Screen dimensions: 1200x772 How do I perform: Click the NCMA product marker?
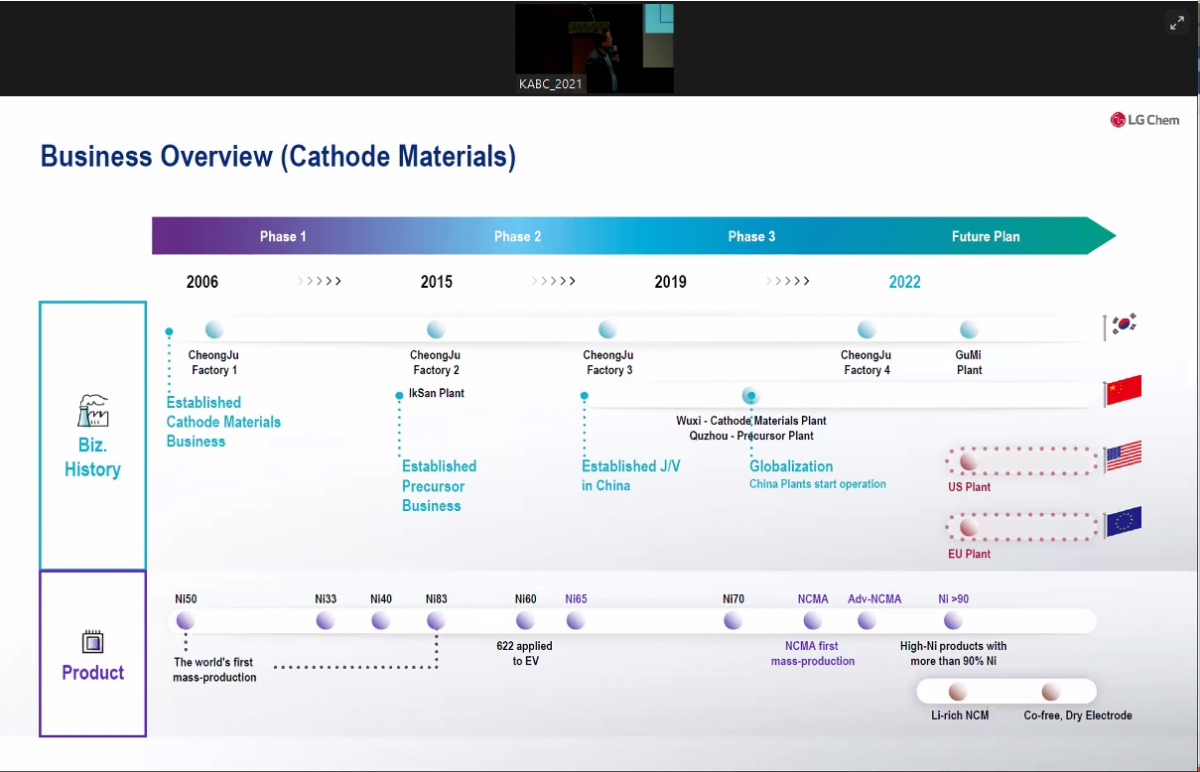point(812,621)
